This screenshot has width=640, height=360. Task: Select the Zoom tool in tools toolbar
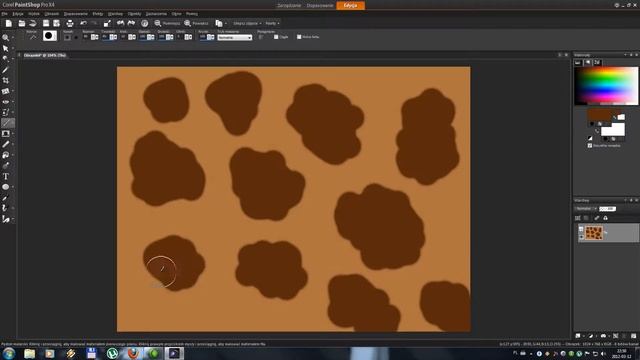(5, 38)
